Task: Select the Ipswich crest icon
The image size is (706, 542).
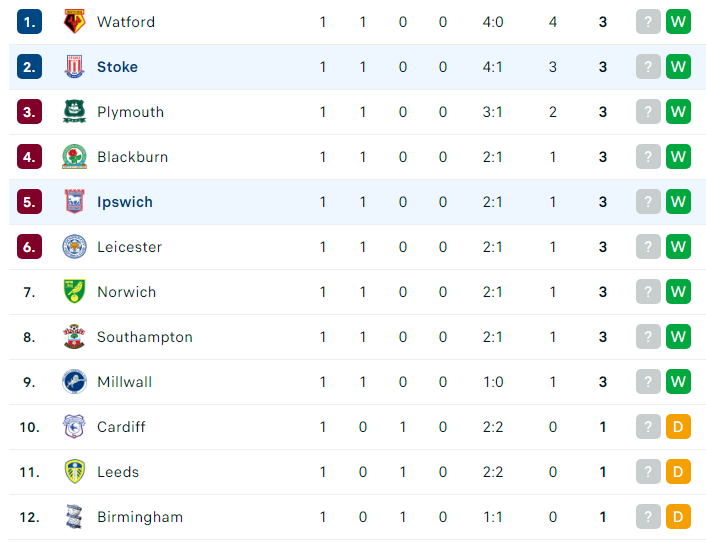Action: (74, 202)
